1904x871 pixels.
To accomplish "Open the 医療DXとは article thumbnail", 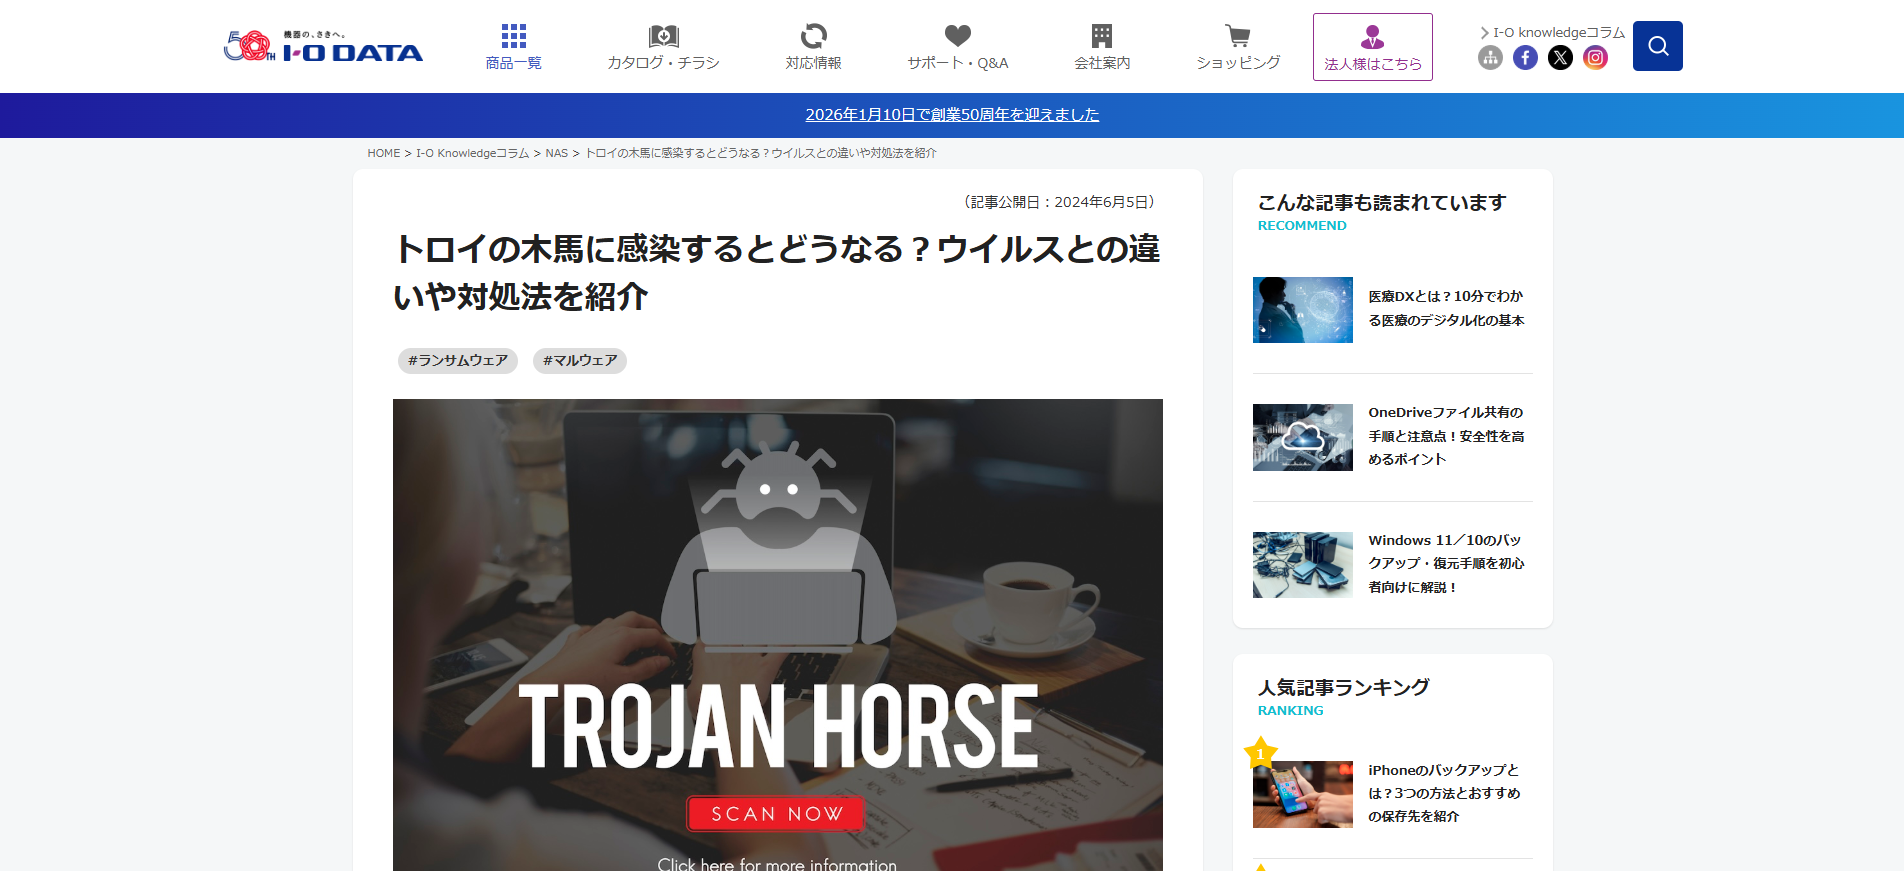I will (1303, 310).
